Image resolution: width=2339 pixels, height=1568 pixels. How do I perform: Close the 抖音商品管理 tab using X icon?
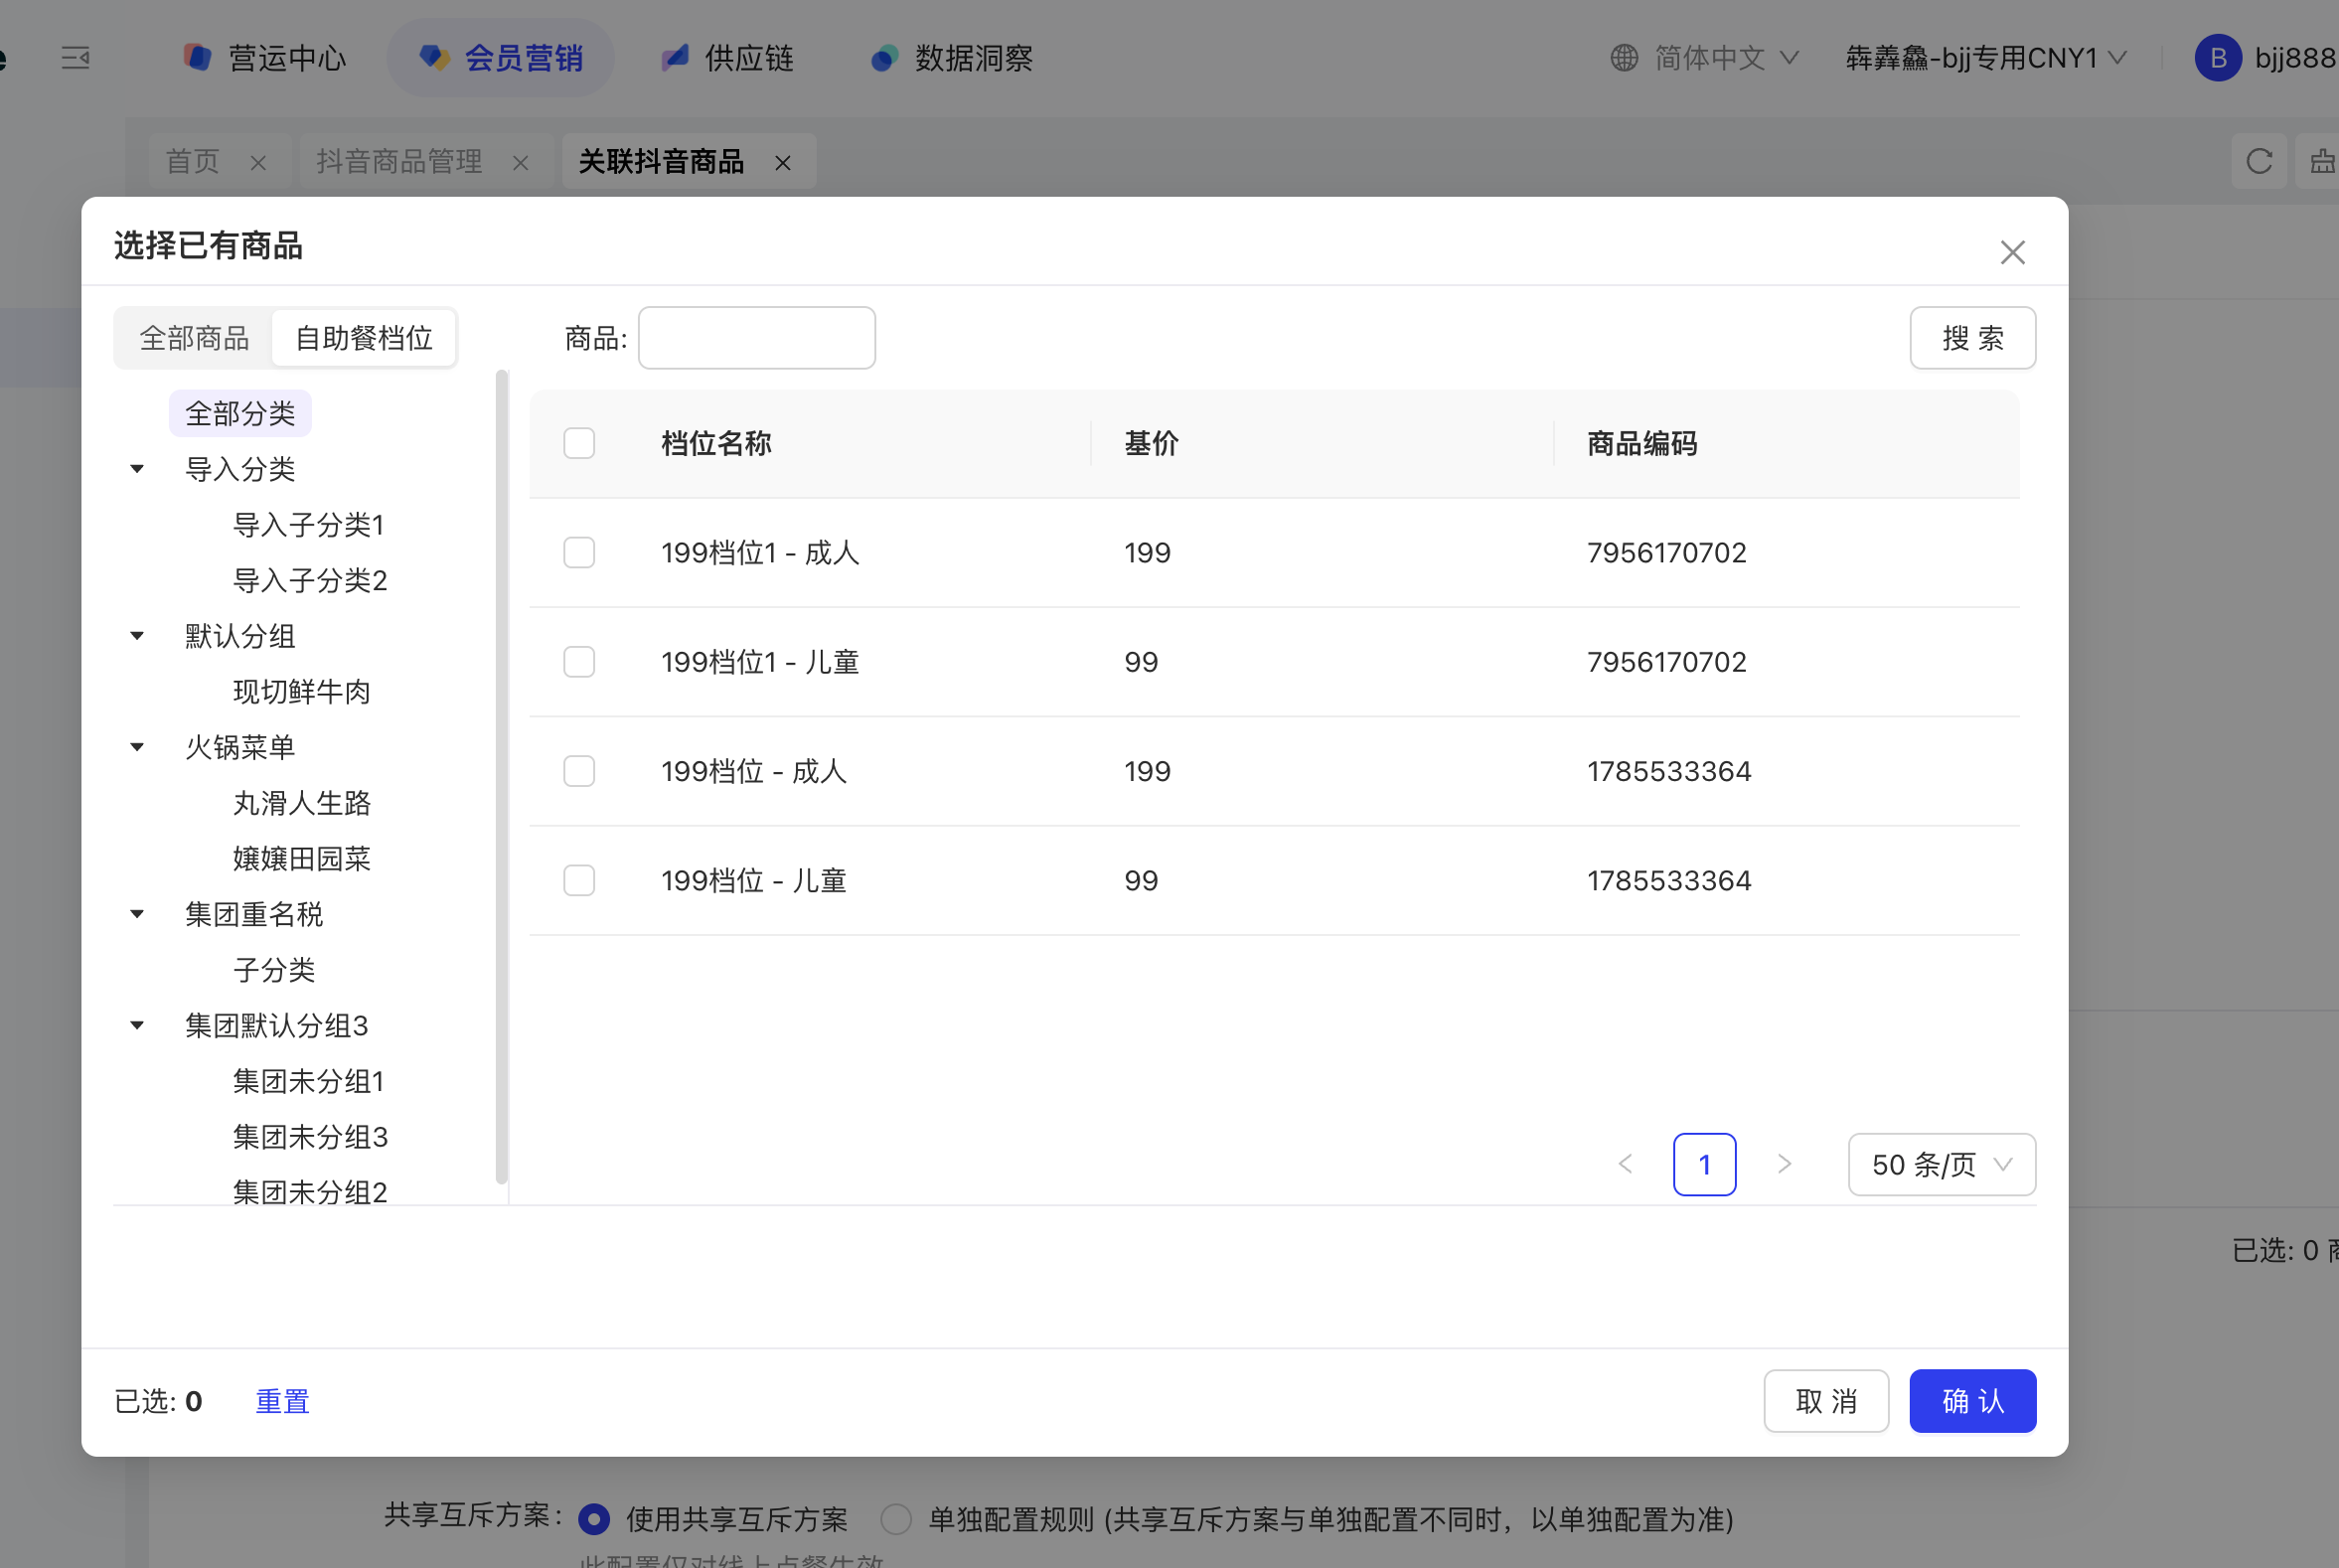pos(520,163)
